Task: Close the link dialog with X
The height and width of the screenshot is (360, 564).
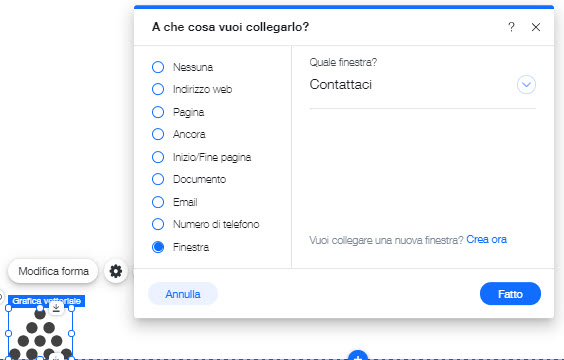Action: (536, 27)
